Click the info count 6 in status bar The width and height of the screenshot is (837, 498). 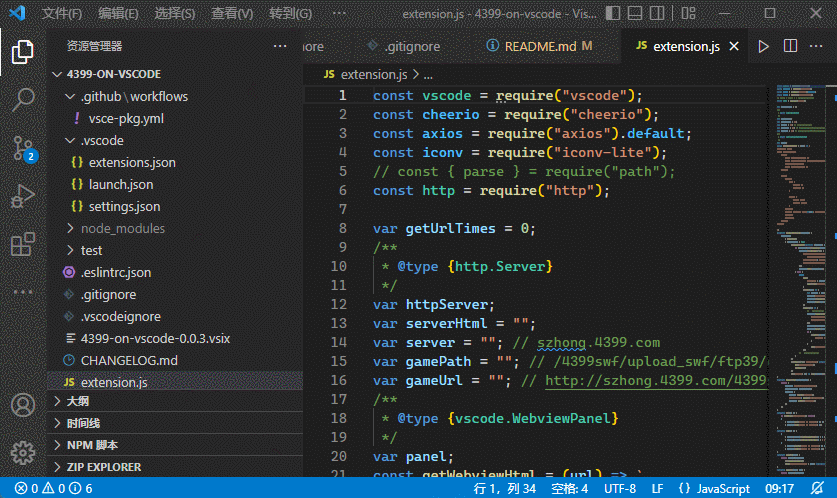point(81,488)
